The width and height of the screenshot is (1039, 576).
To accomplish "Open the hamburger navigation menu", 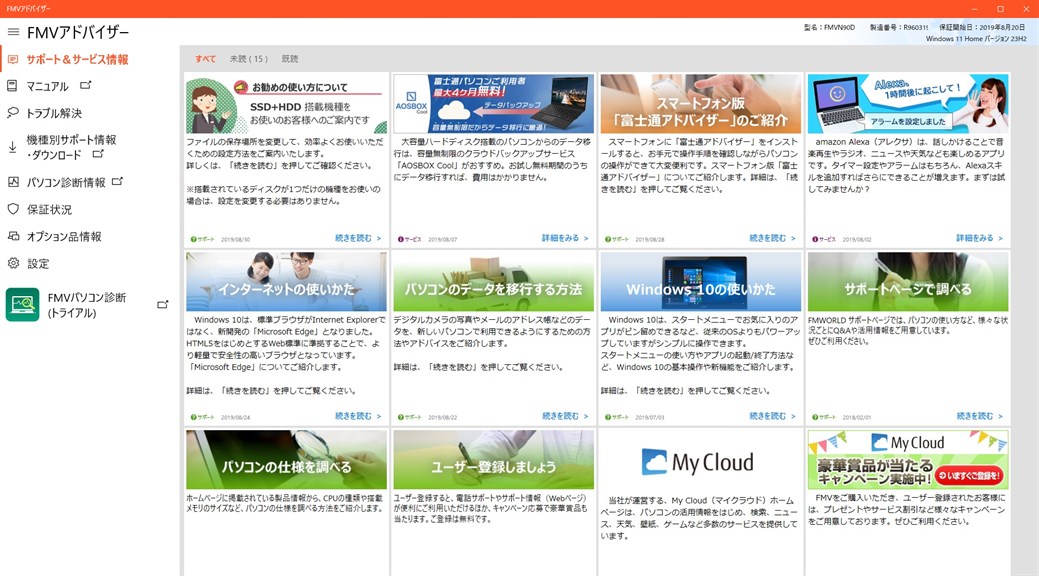I will tap(13, 32).
